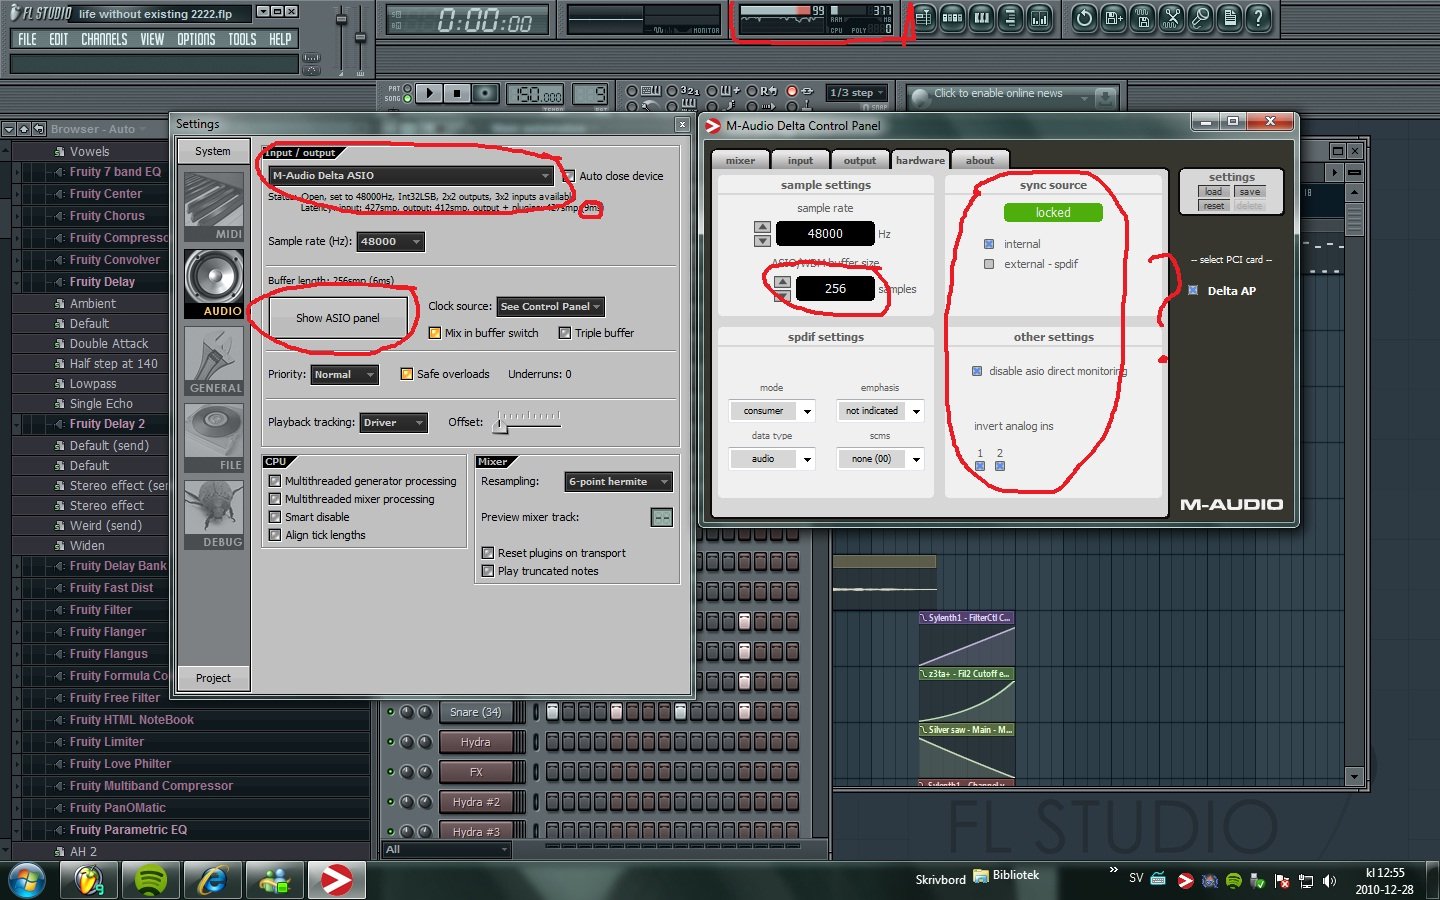Open the General settings section icon

click(214, 361)
